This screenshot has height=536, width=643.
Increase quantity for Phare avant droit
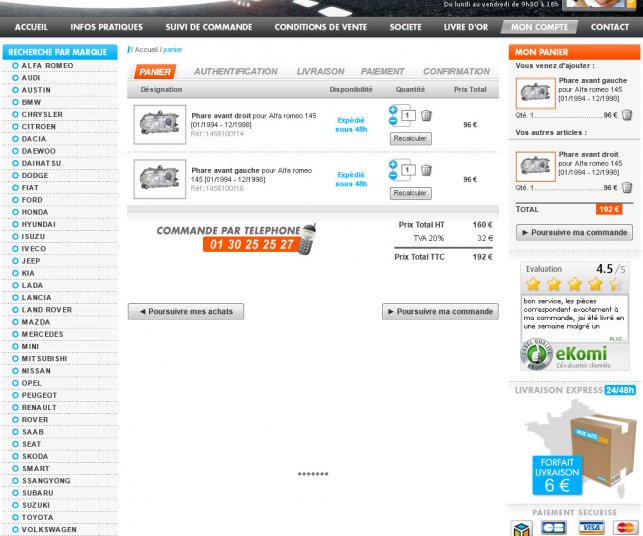point(393,109)
